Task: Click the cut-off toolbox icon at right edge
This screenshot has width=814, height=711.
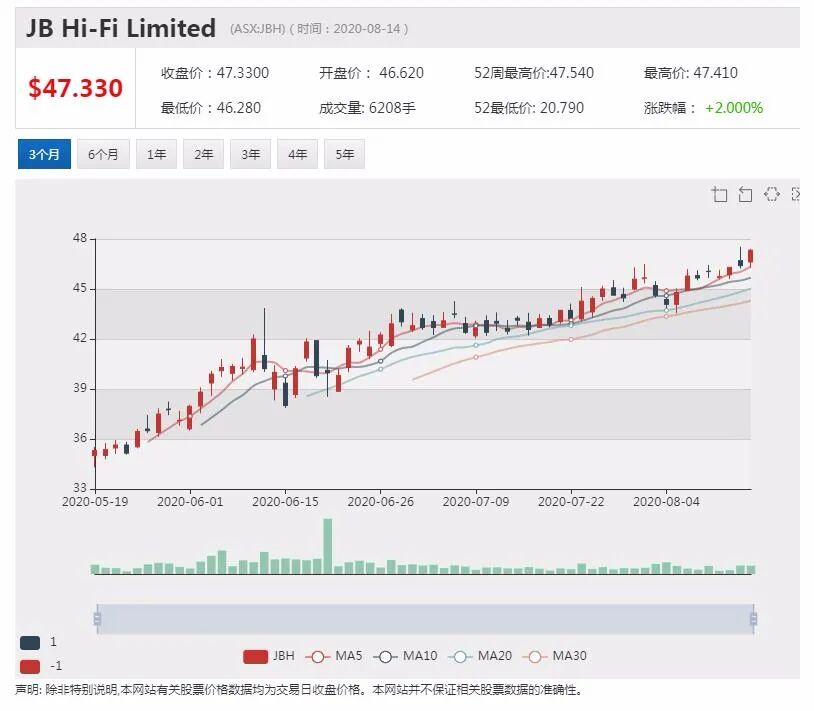Action: pos(795,194)
